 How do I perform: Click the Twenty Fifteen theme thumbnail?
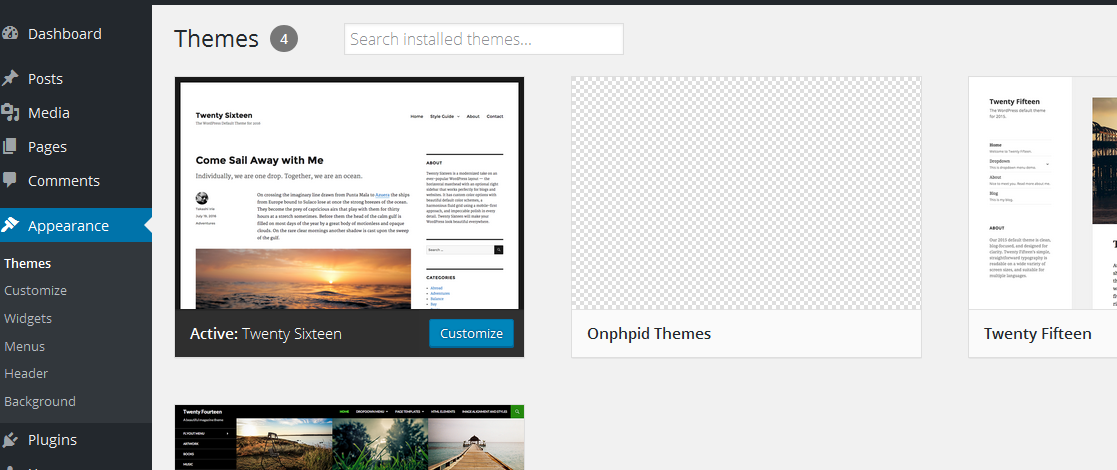coord(1043,193)
